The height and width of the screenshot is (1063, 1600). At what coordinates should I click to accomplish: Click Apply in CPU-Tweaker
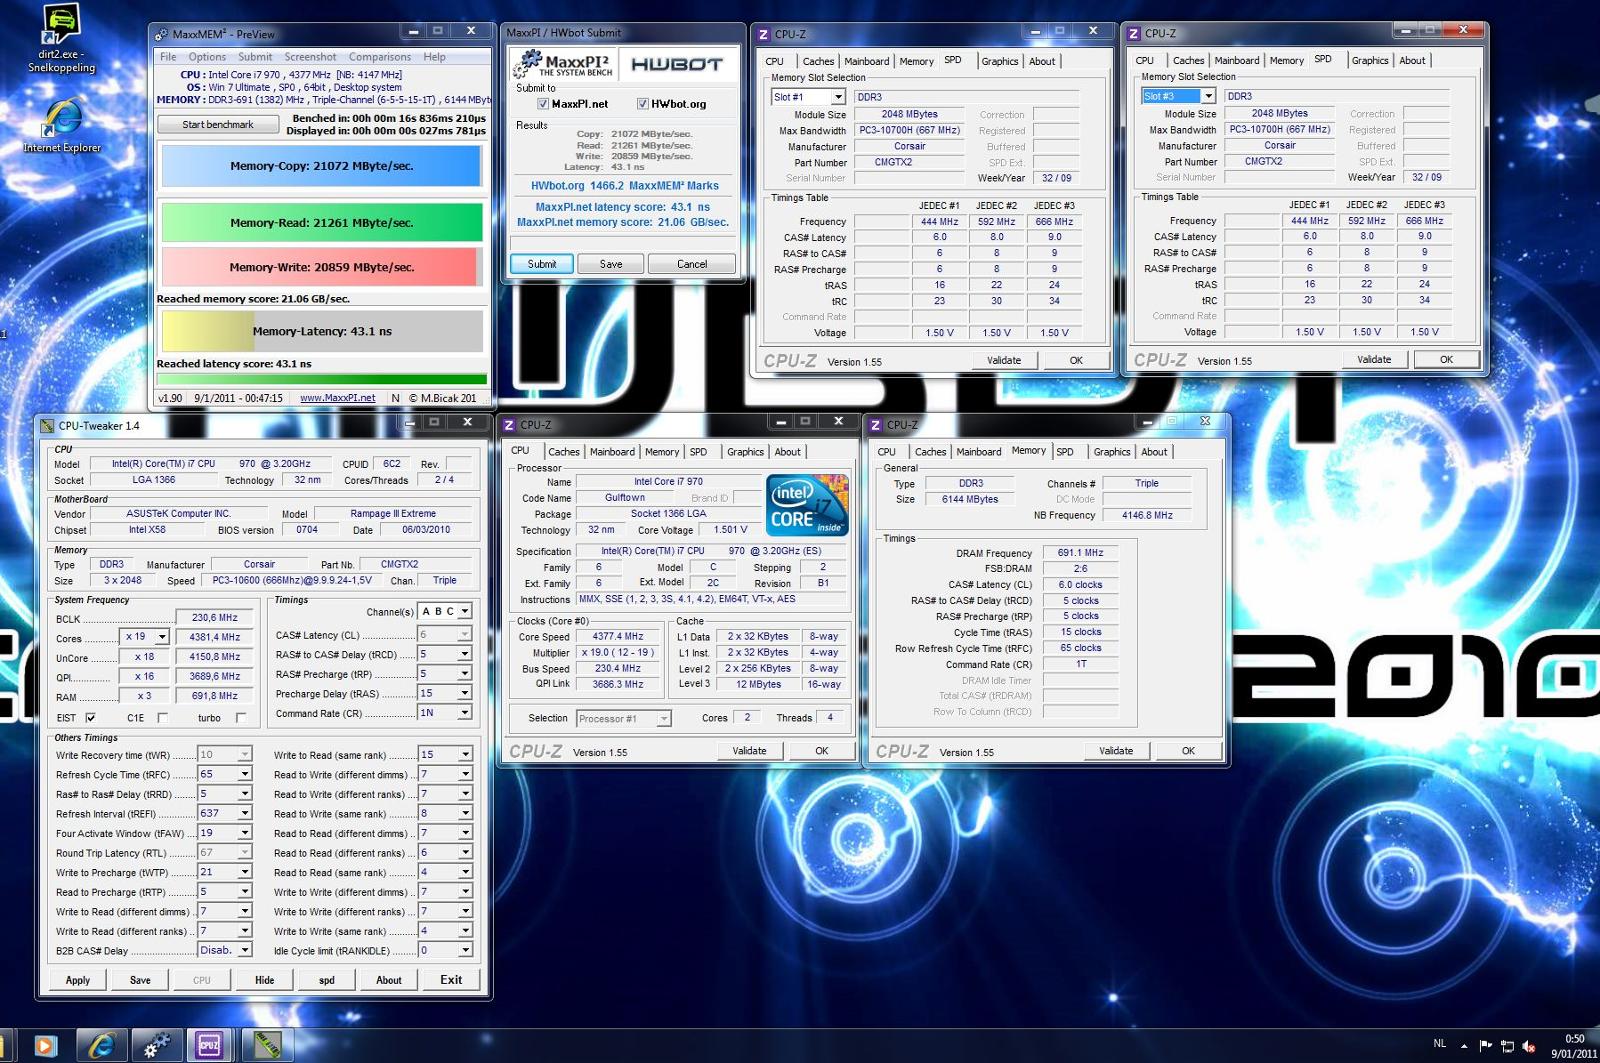click(78, 980)
